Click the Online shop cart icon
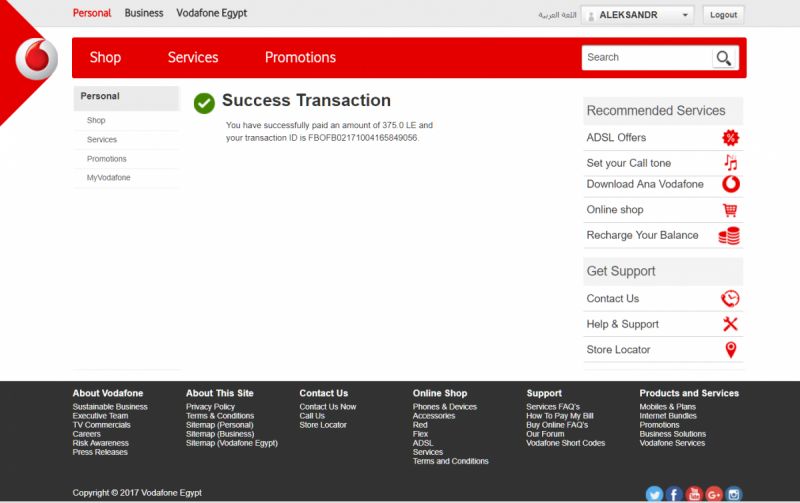 730,210
